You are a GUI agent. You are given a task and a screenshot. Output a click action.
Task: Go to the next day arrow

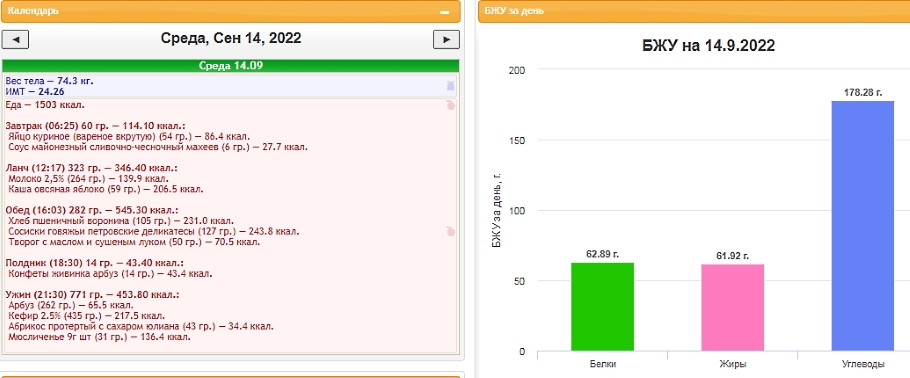[446, 39]
